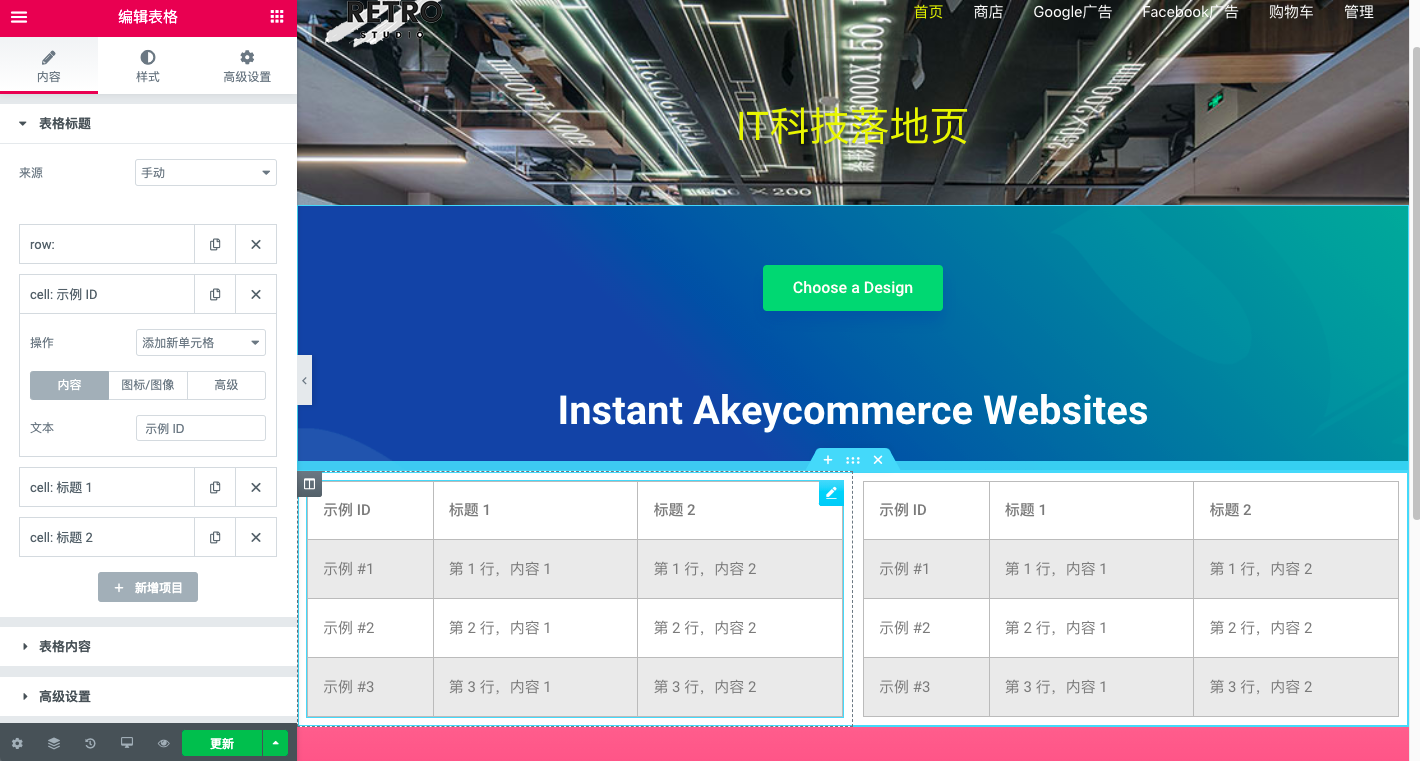Open the widgets grid panel icon
The width and height of the screenshot is (1420, 761).
pyautogui.click(x=277, y=17)
